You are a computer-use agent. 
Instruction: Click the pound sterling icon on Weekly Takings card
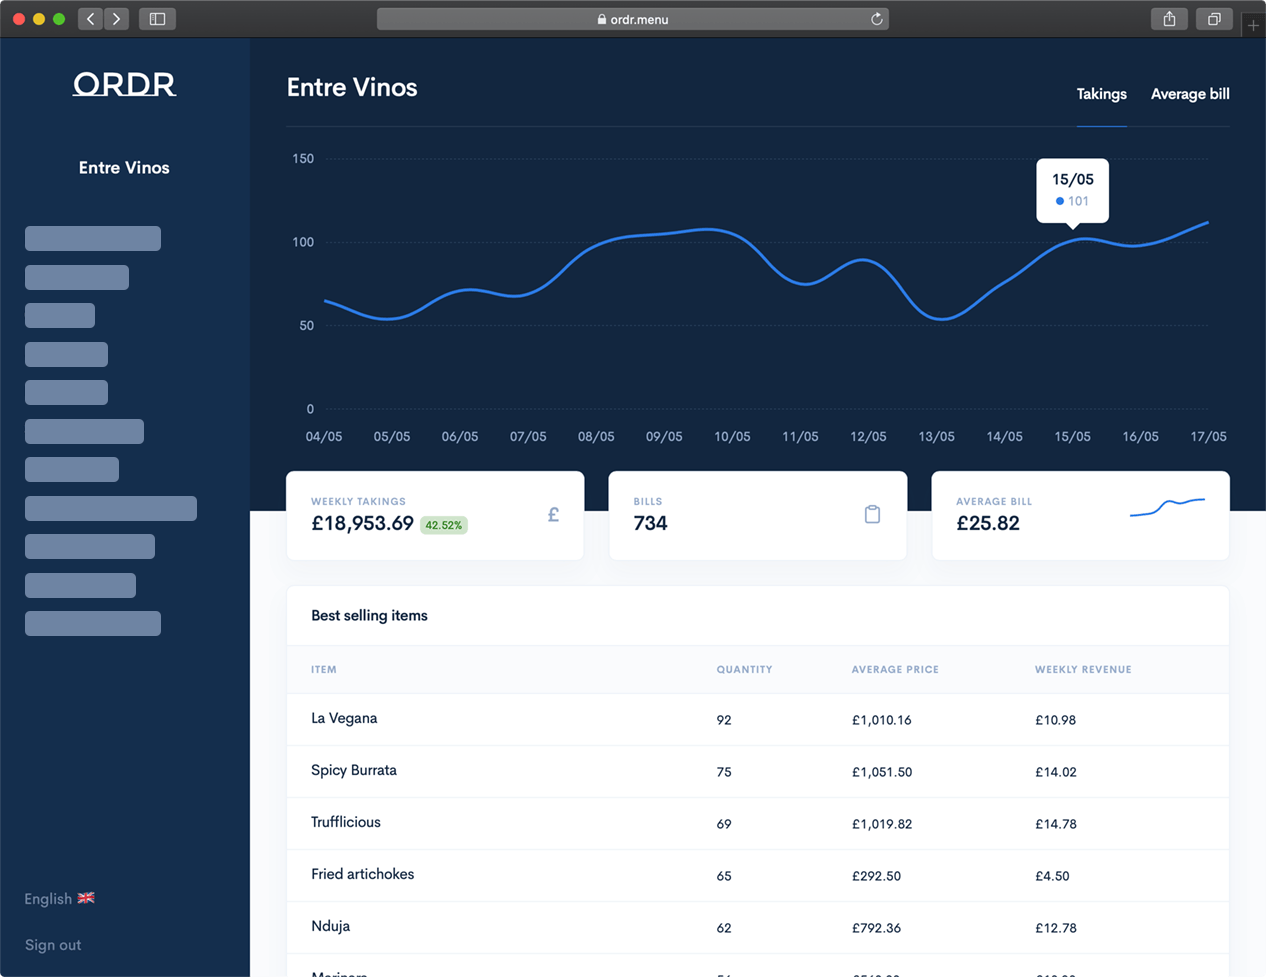[x=553, y=514]
